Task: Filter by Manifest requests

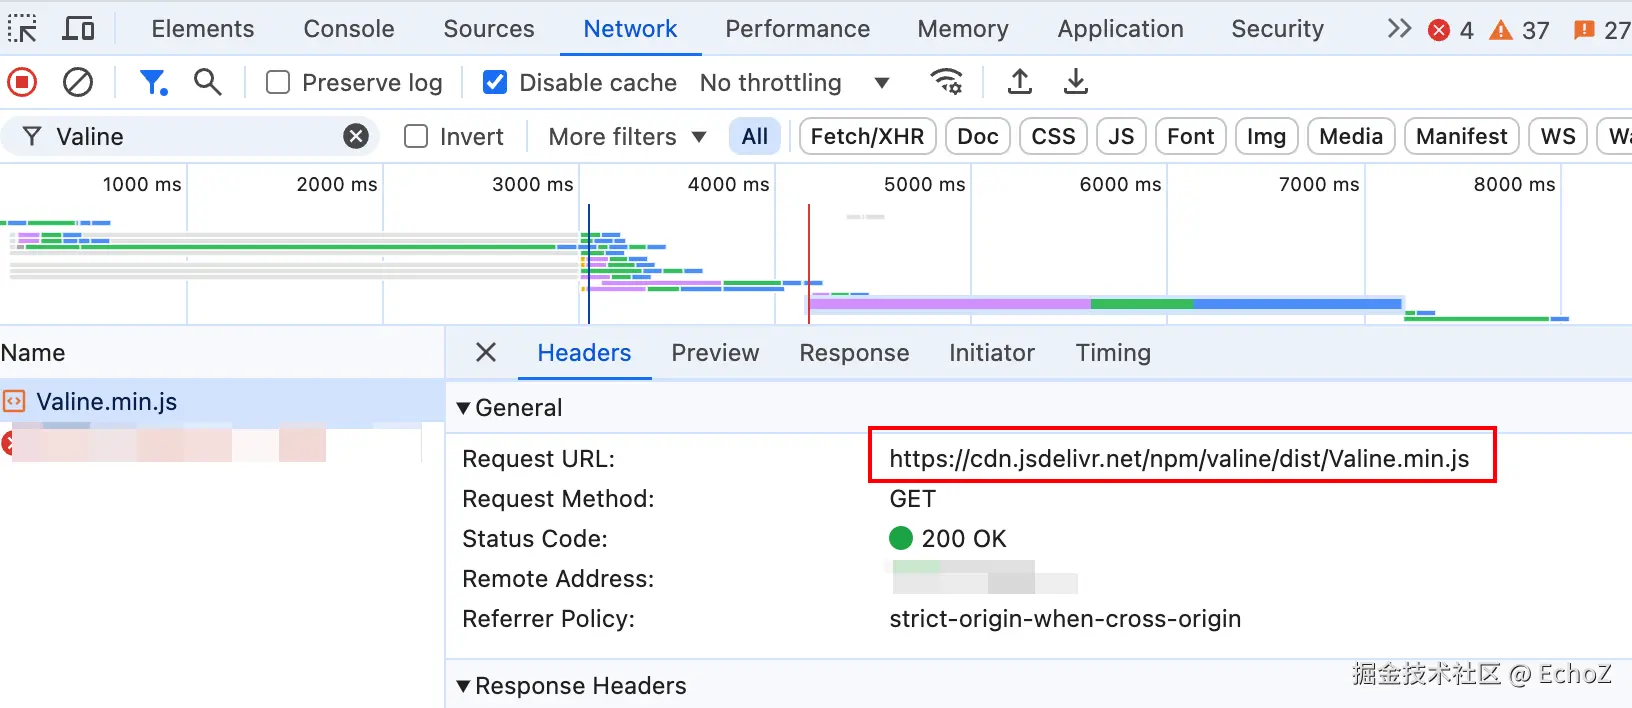Action: coord(1461,136)
